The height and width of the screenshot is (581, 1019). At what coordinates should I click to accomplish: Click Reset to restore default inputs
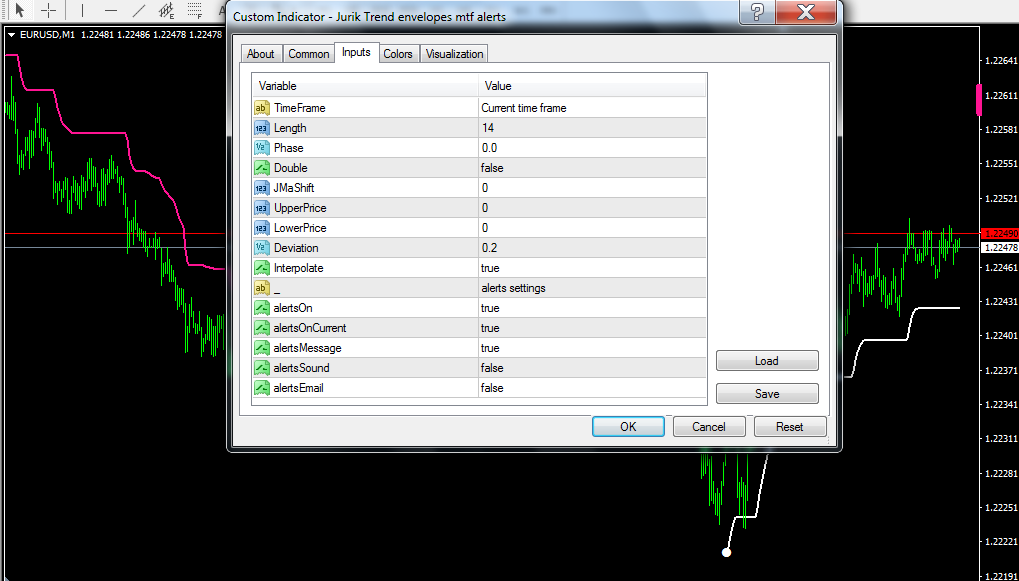[x=790, y=427]
